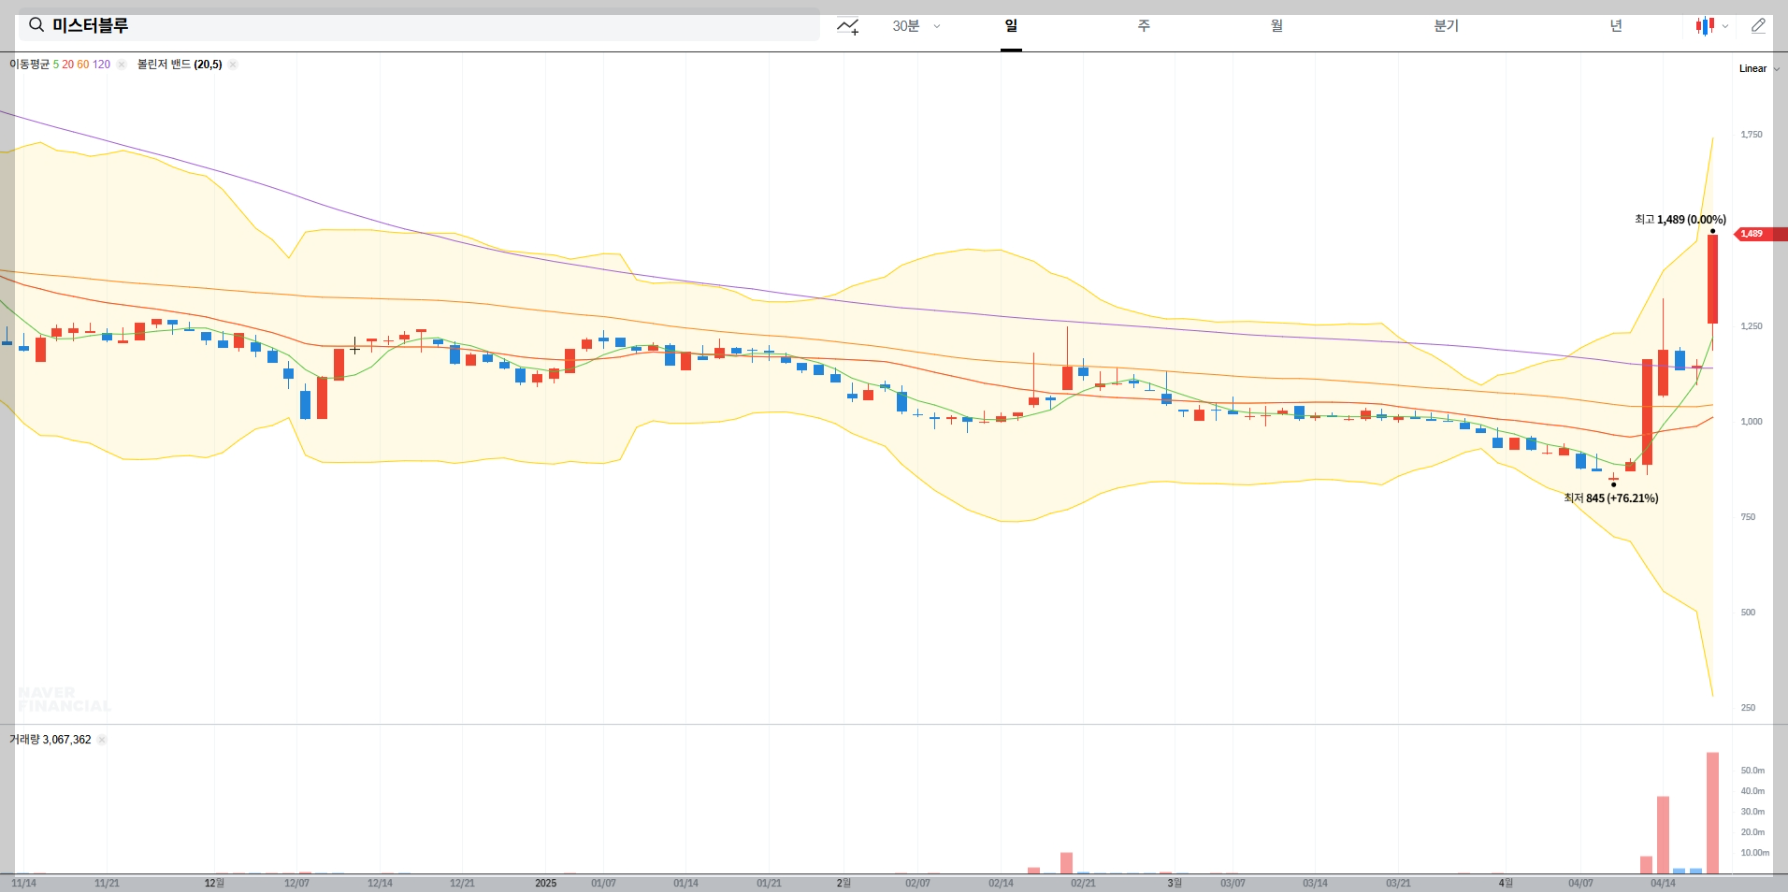
Task: Click the 거래량 3,067,362 volume label
Action: pyautogui.click(x=50, y=740)
